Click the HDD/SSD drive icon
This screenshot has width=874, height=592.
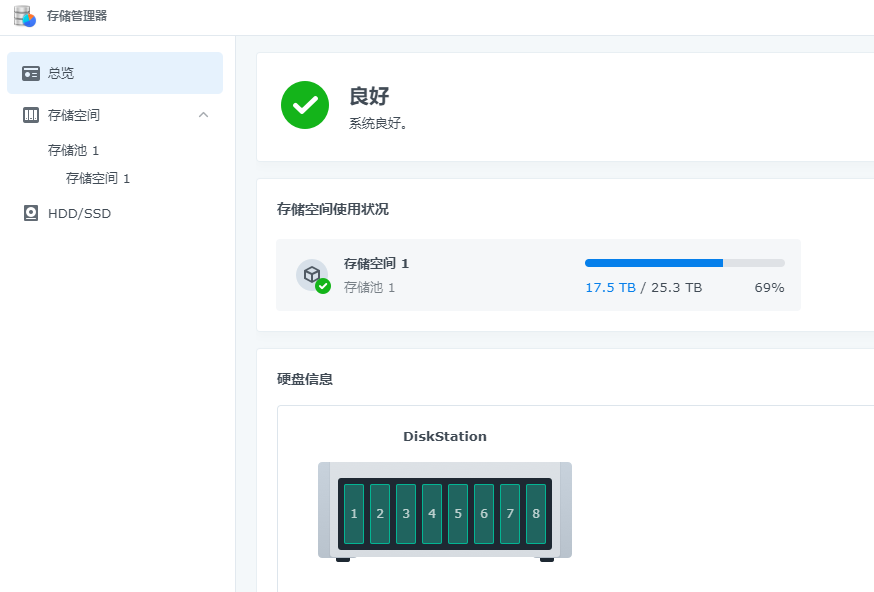(x=31, y=213)
